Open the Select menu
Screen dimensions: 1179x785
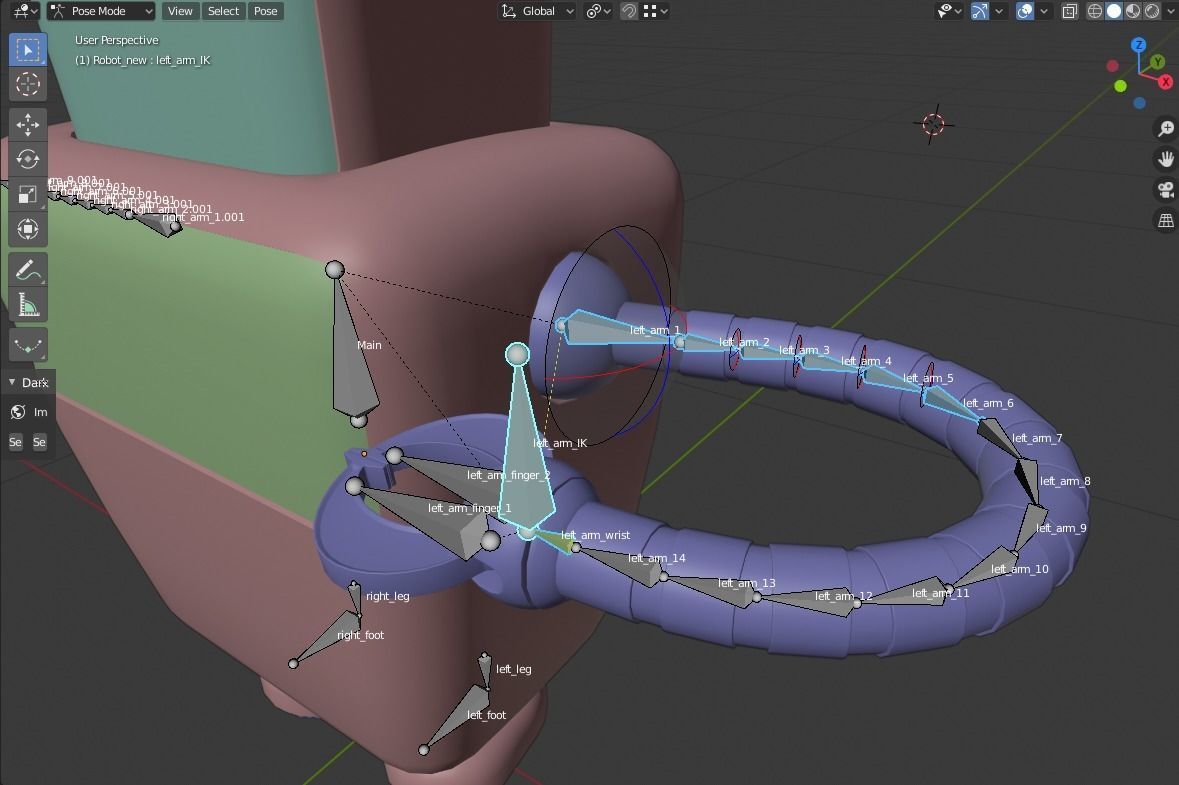pyautogui.click(x=223, y=11)
